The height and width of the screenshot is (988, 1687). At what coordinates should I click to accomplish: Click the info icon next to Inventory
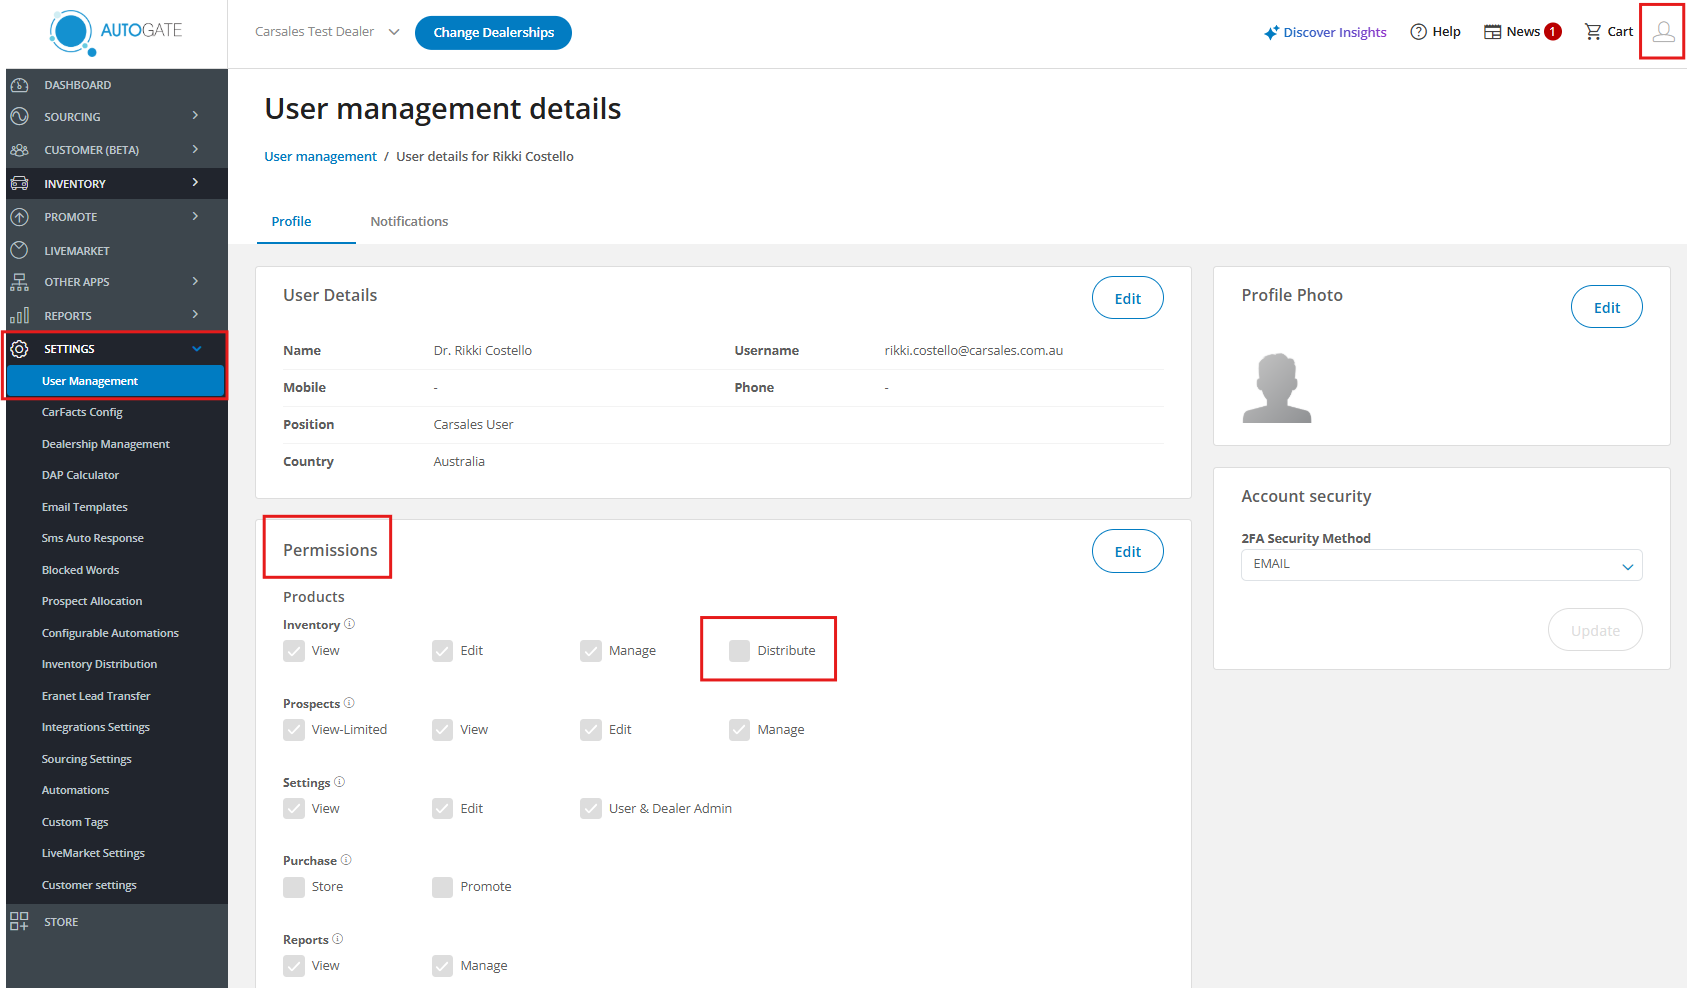(x=349, y=624)
